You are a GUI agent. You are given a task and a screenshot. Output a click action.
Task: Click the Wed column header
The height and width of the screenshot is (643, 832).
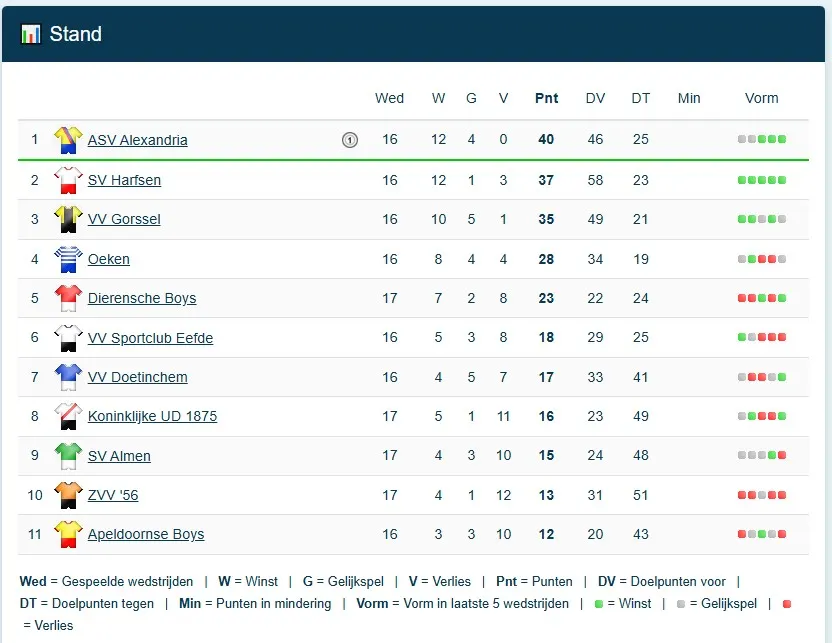(x=389, y=98)
